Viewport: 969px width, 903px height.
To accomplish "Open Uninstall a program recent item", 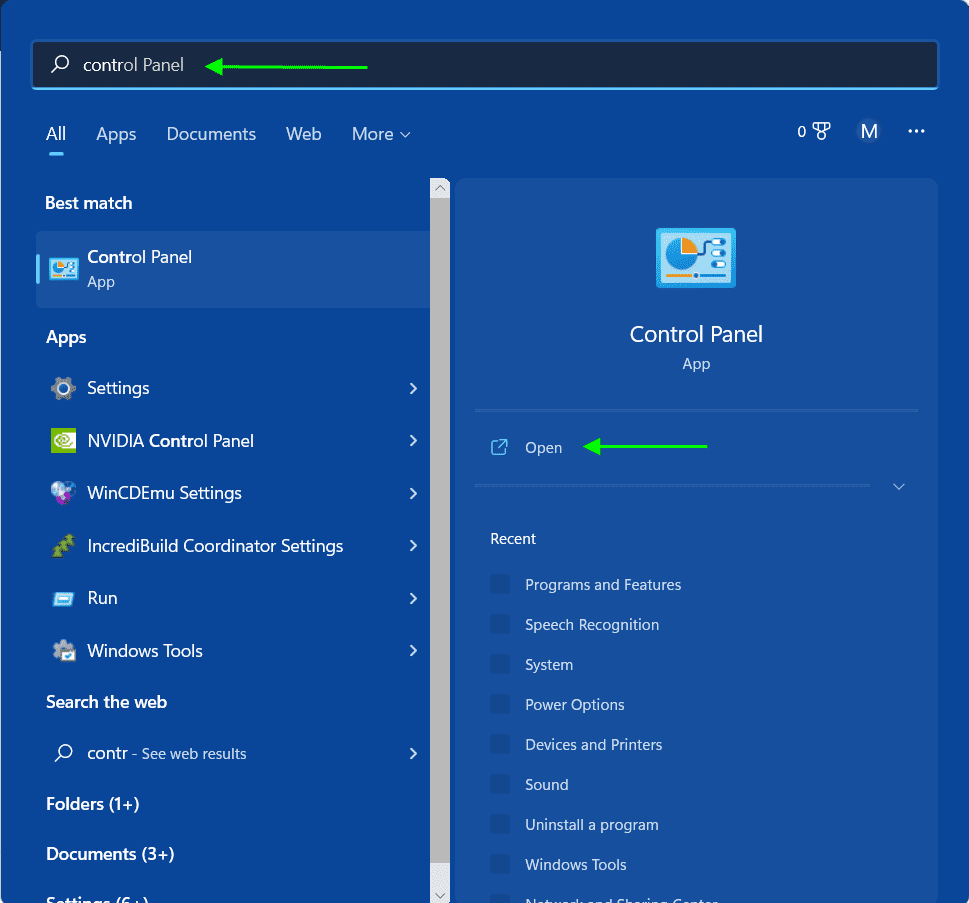I will click(x=591, y=825).
